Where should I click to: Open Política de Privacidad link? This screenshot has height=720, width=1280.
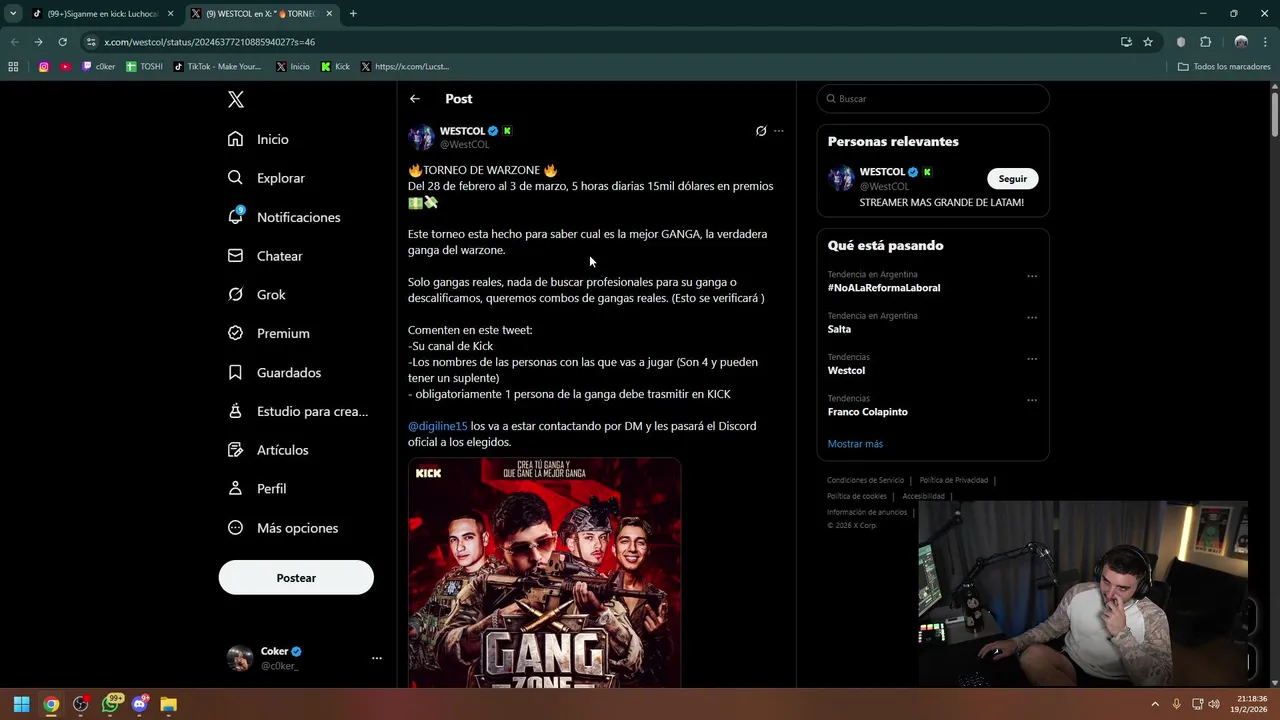click(x=953, y=480)
